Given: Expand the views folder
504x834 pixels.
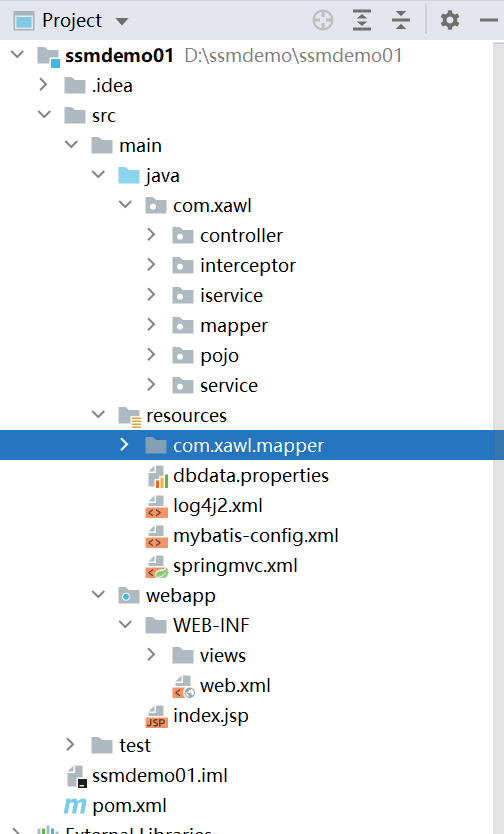Looking at the screenshot, I should click(152, 654).
